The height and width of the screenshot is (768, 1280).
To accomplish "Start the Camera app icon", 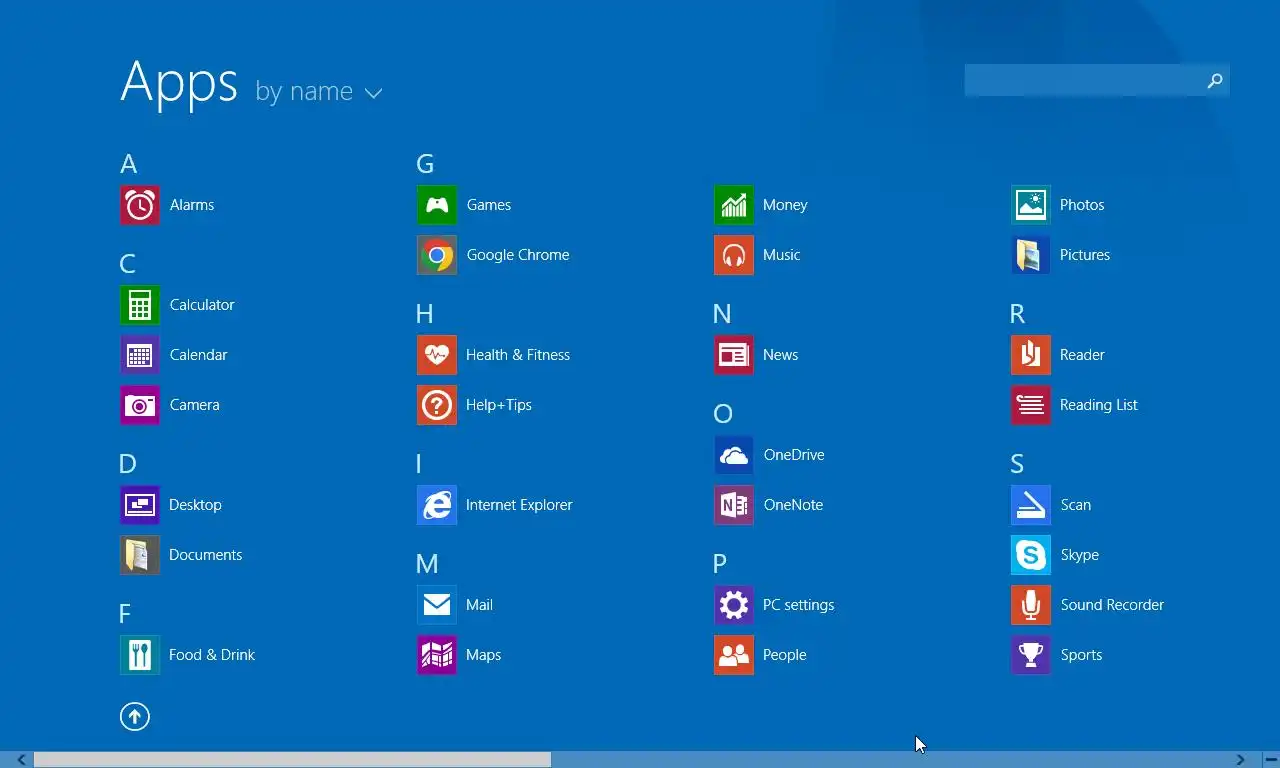I will click(140, 405).
